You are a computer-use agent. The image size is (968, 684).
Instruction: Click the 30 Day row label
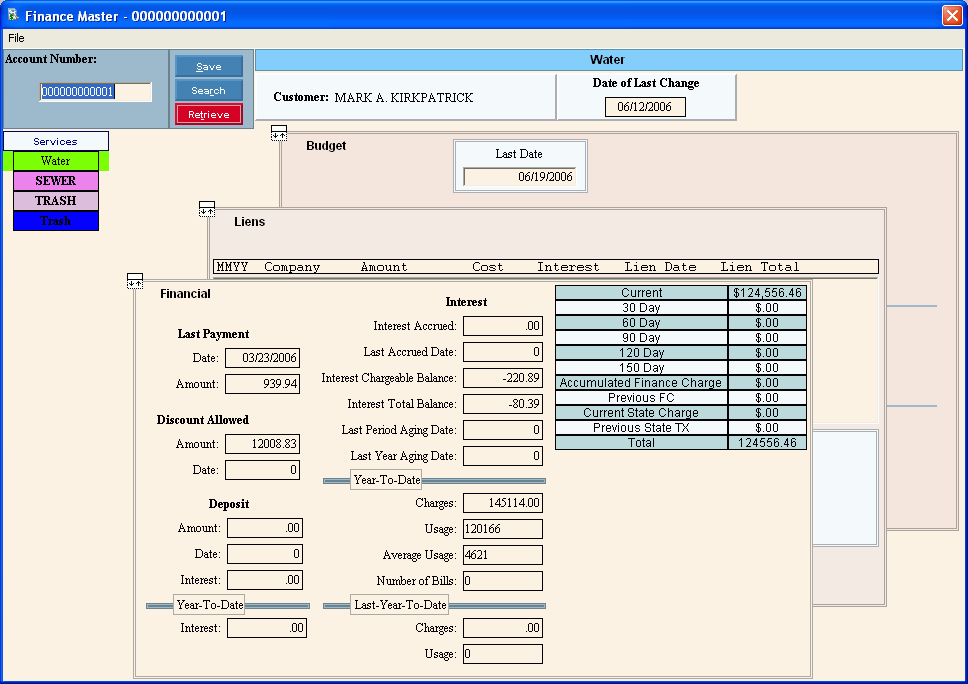click(x=641, y=307)
